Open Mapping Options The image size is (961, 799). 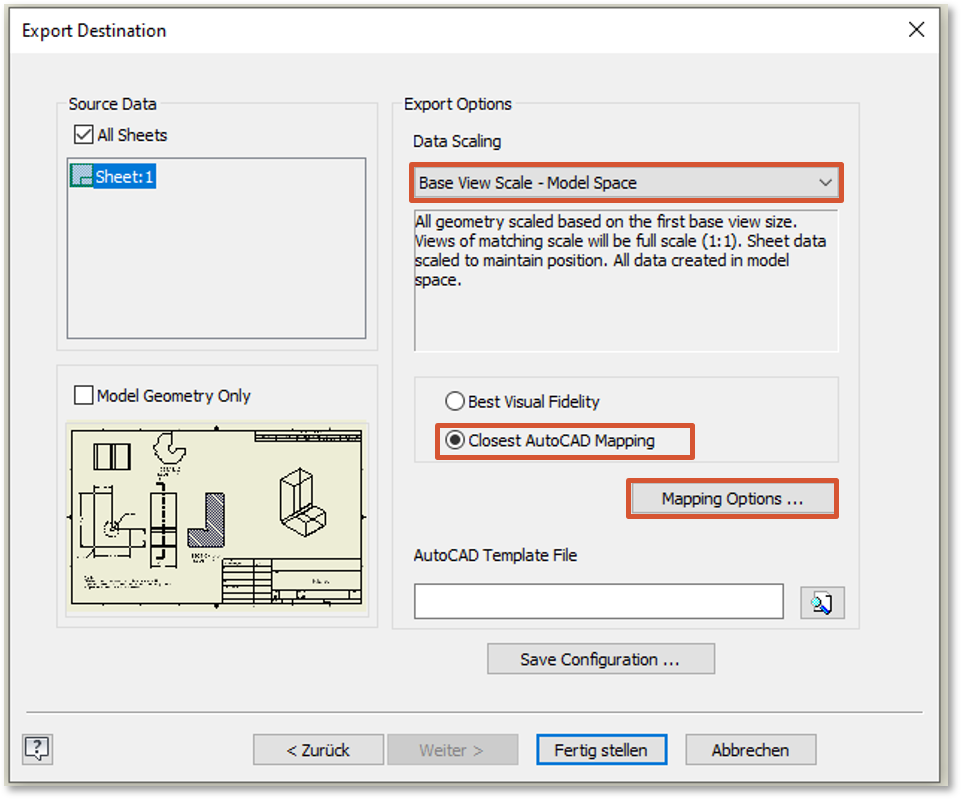coord(732,499)
